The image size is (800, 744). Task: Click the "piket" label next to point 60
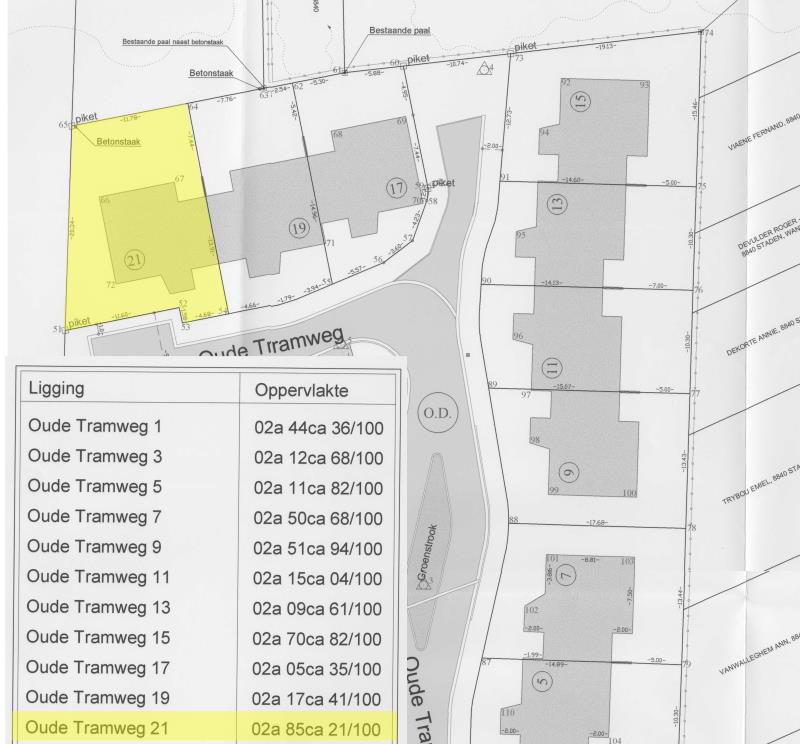[x=418, y=59]
